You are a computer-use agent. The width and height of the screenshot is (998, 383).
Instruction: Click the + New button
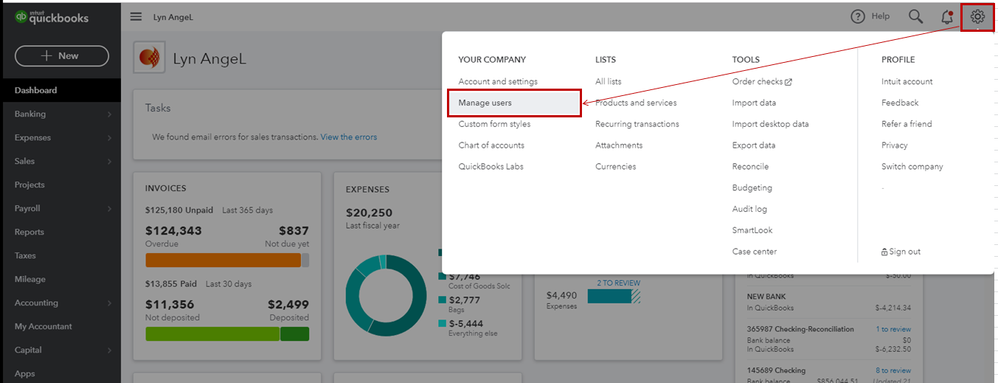[x=61, y=55]
